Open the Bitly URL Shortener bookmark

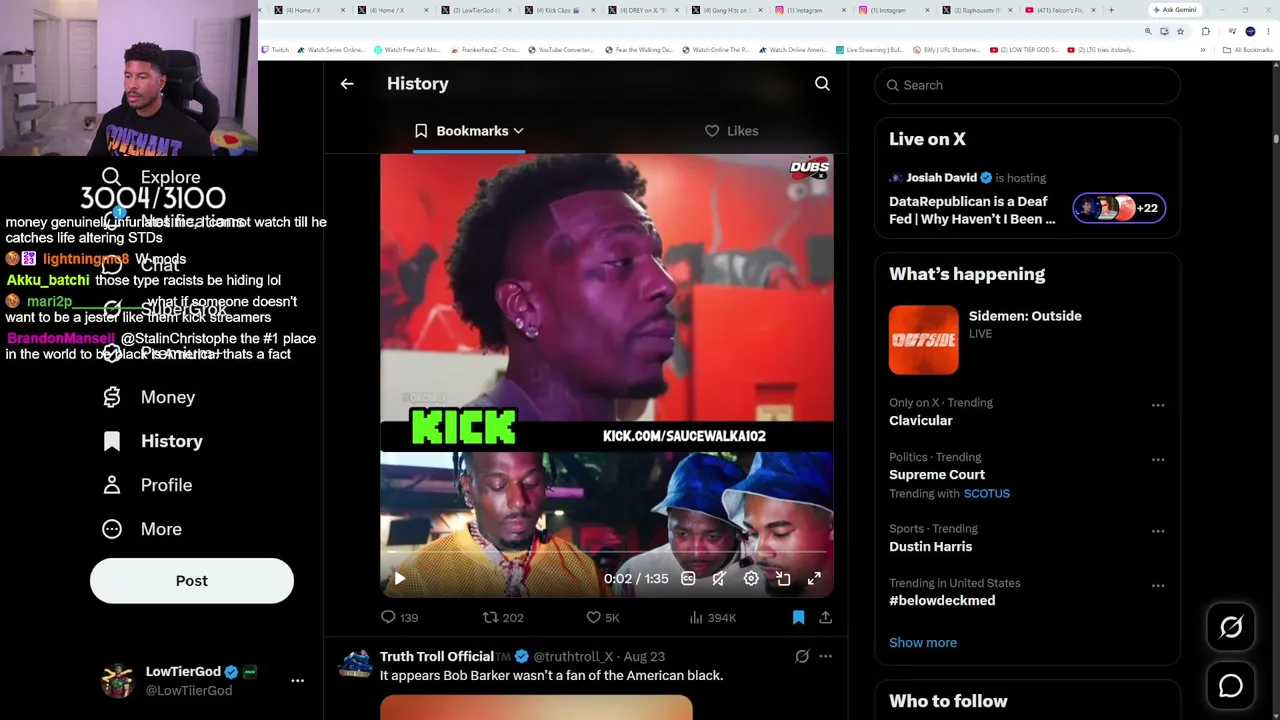tap(945, 50)
